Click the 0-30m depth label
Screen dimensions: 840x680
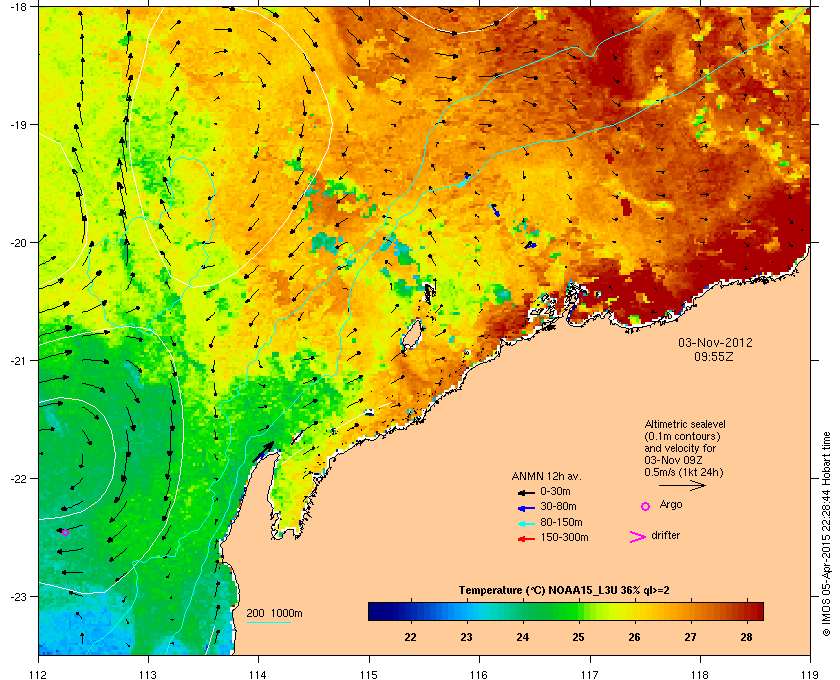[x=555, y=491]
